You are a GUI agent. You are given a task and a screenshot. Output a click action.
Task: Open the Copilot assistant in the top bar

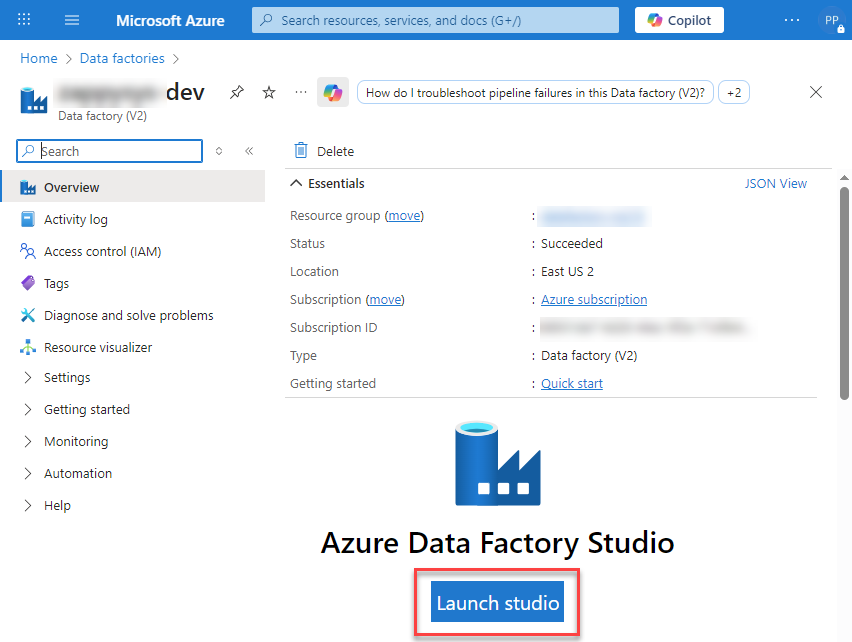point(678,20)
